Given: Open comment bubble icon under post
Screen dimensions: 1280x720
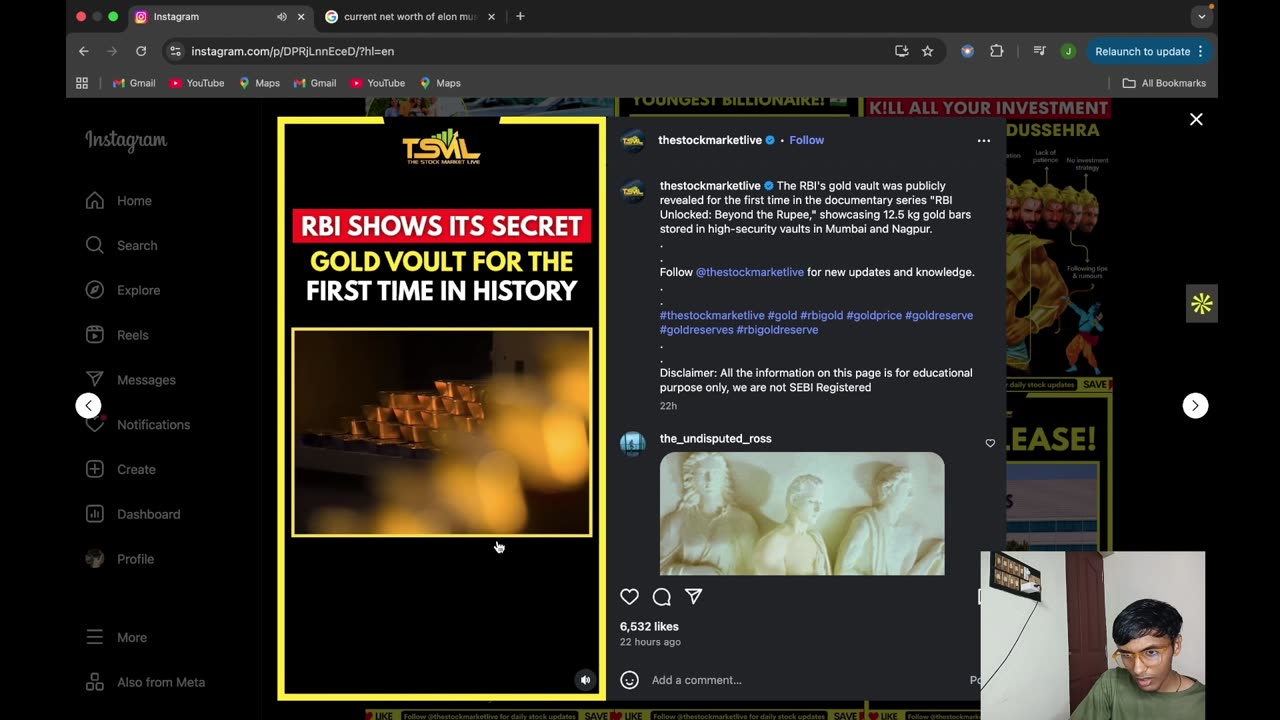Looking at the screenshot, I should tap(661, 597).
